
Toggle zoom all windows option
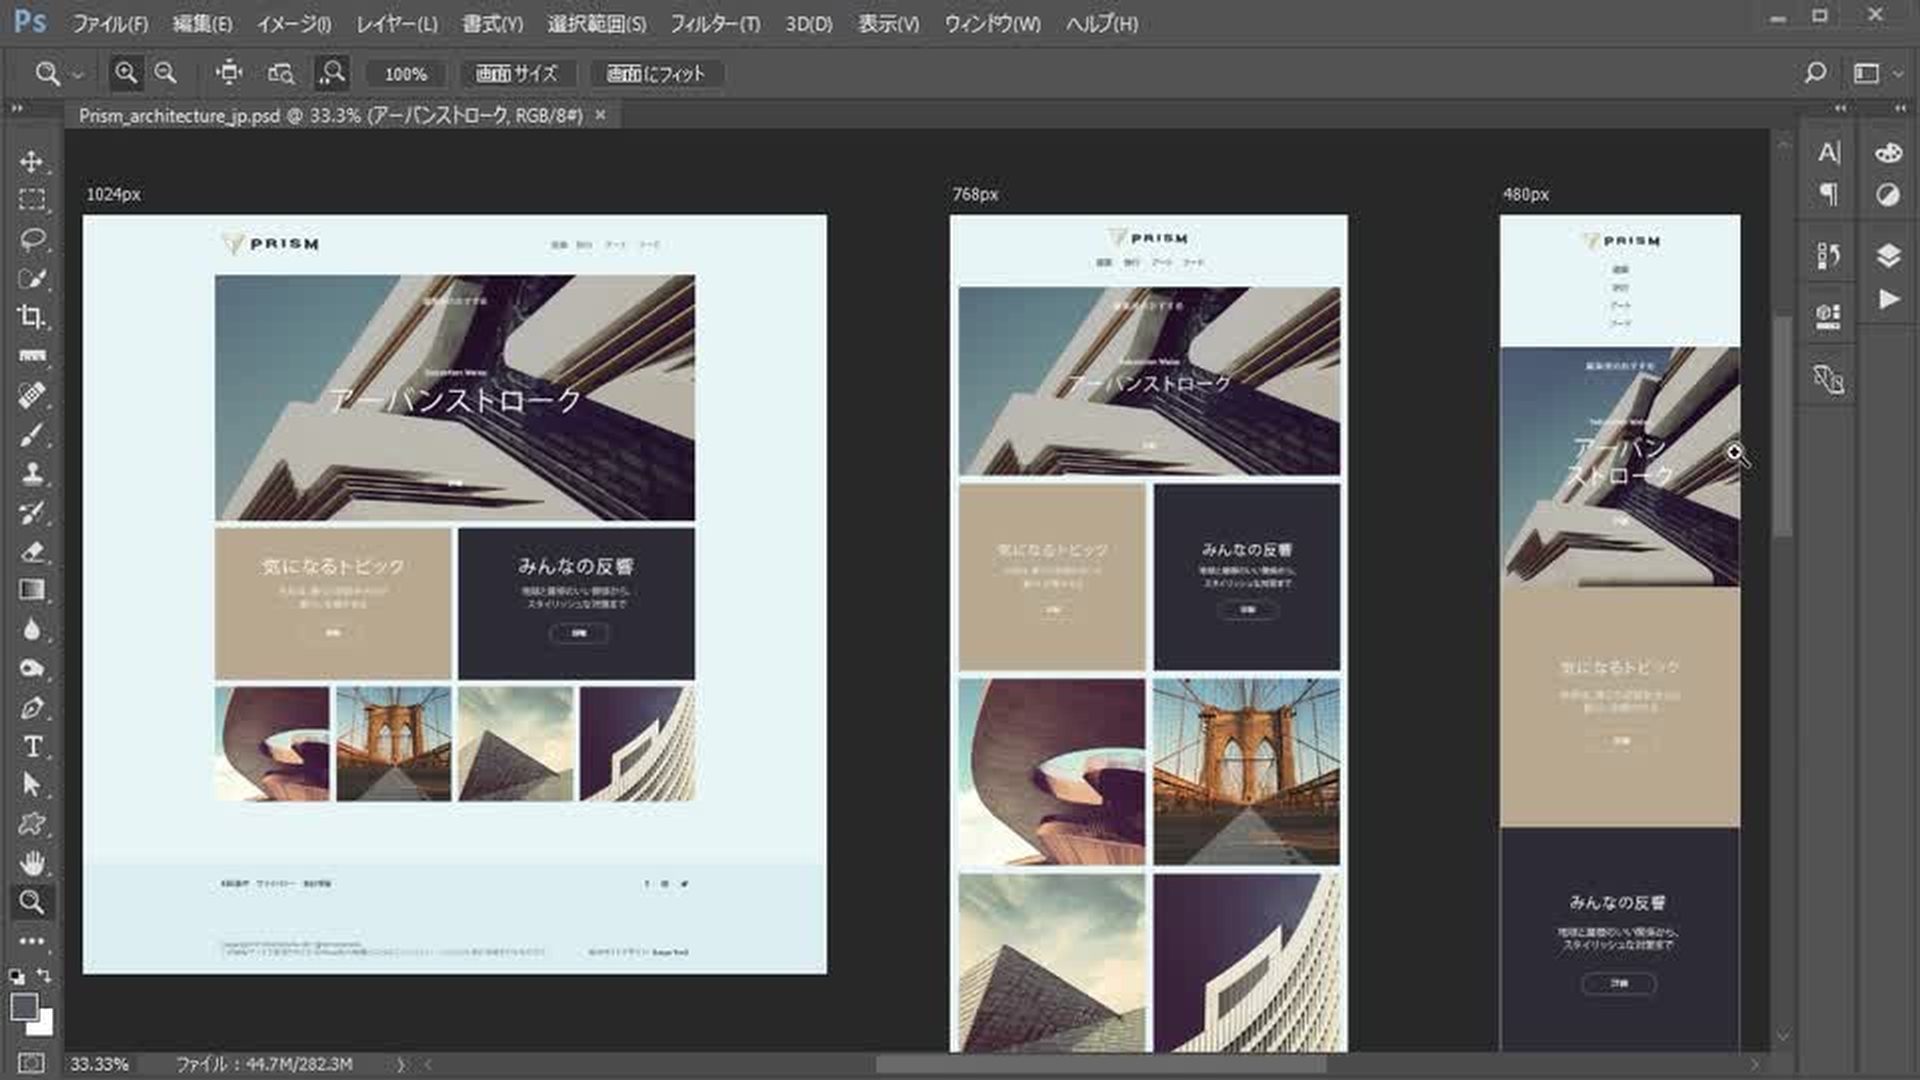(281, 73)
